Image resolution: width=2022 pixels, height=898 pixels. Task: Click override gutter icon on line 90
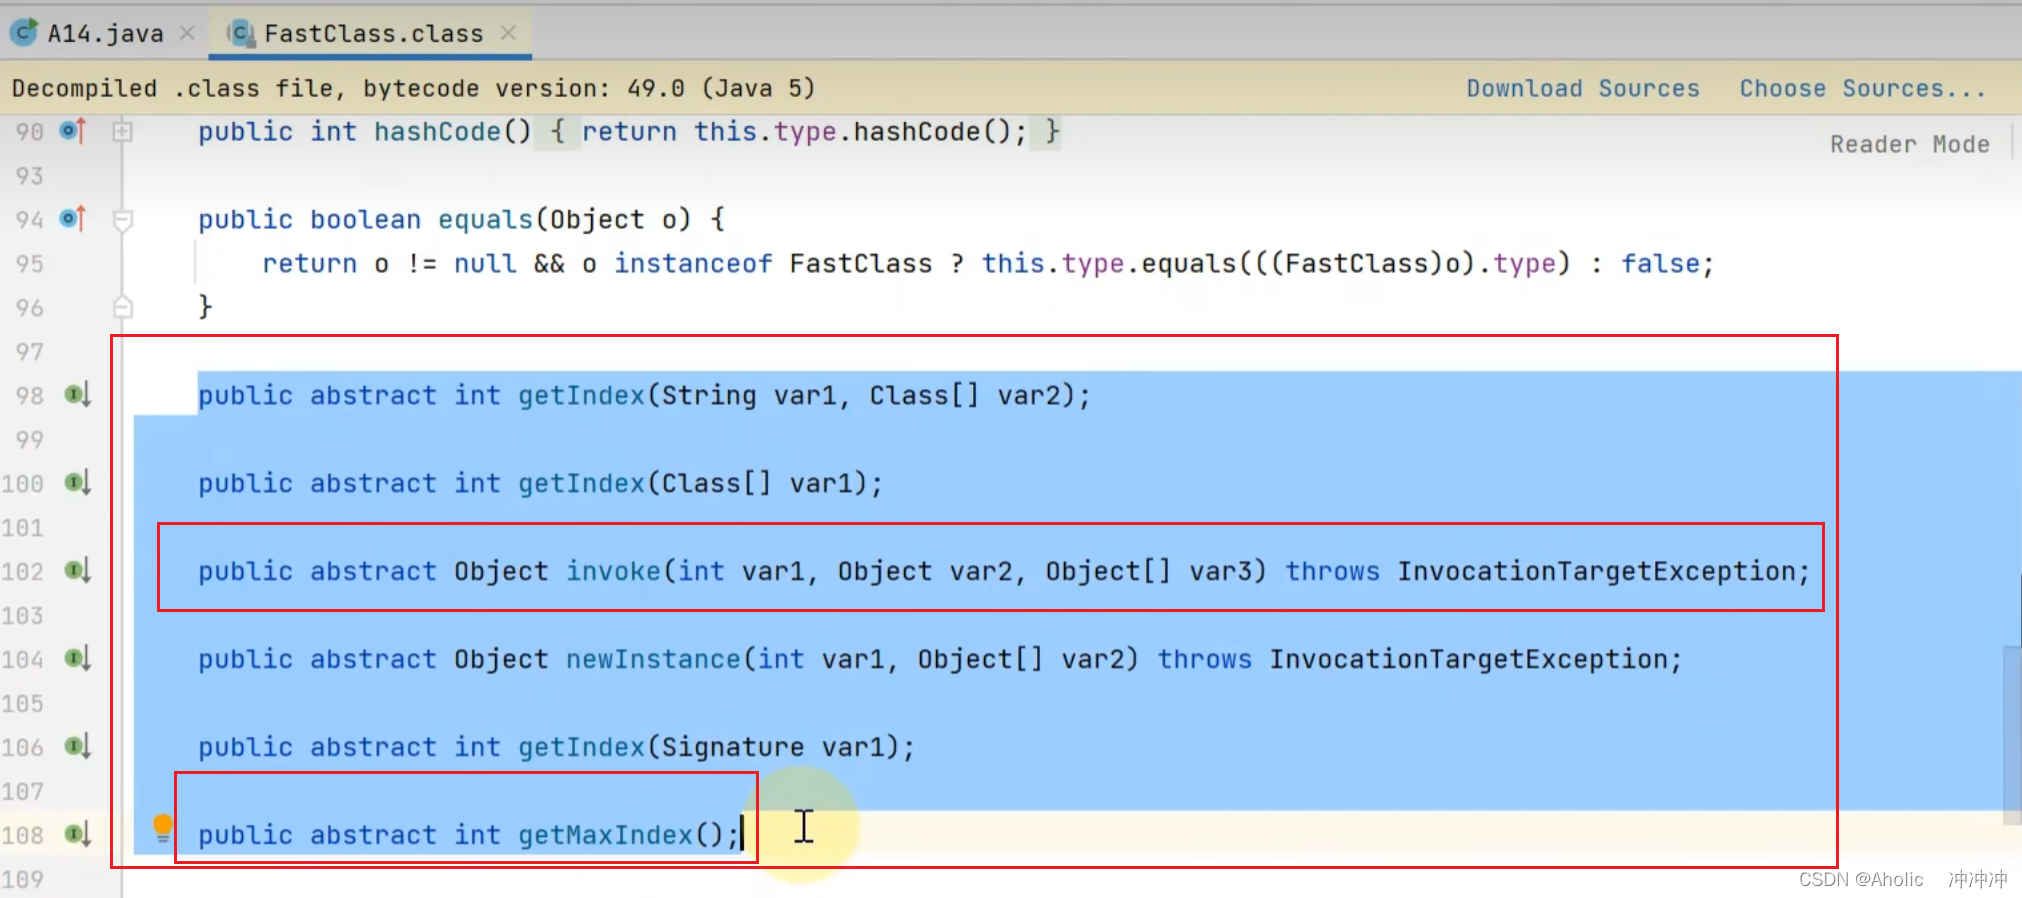74,131
